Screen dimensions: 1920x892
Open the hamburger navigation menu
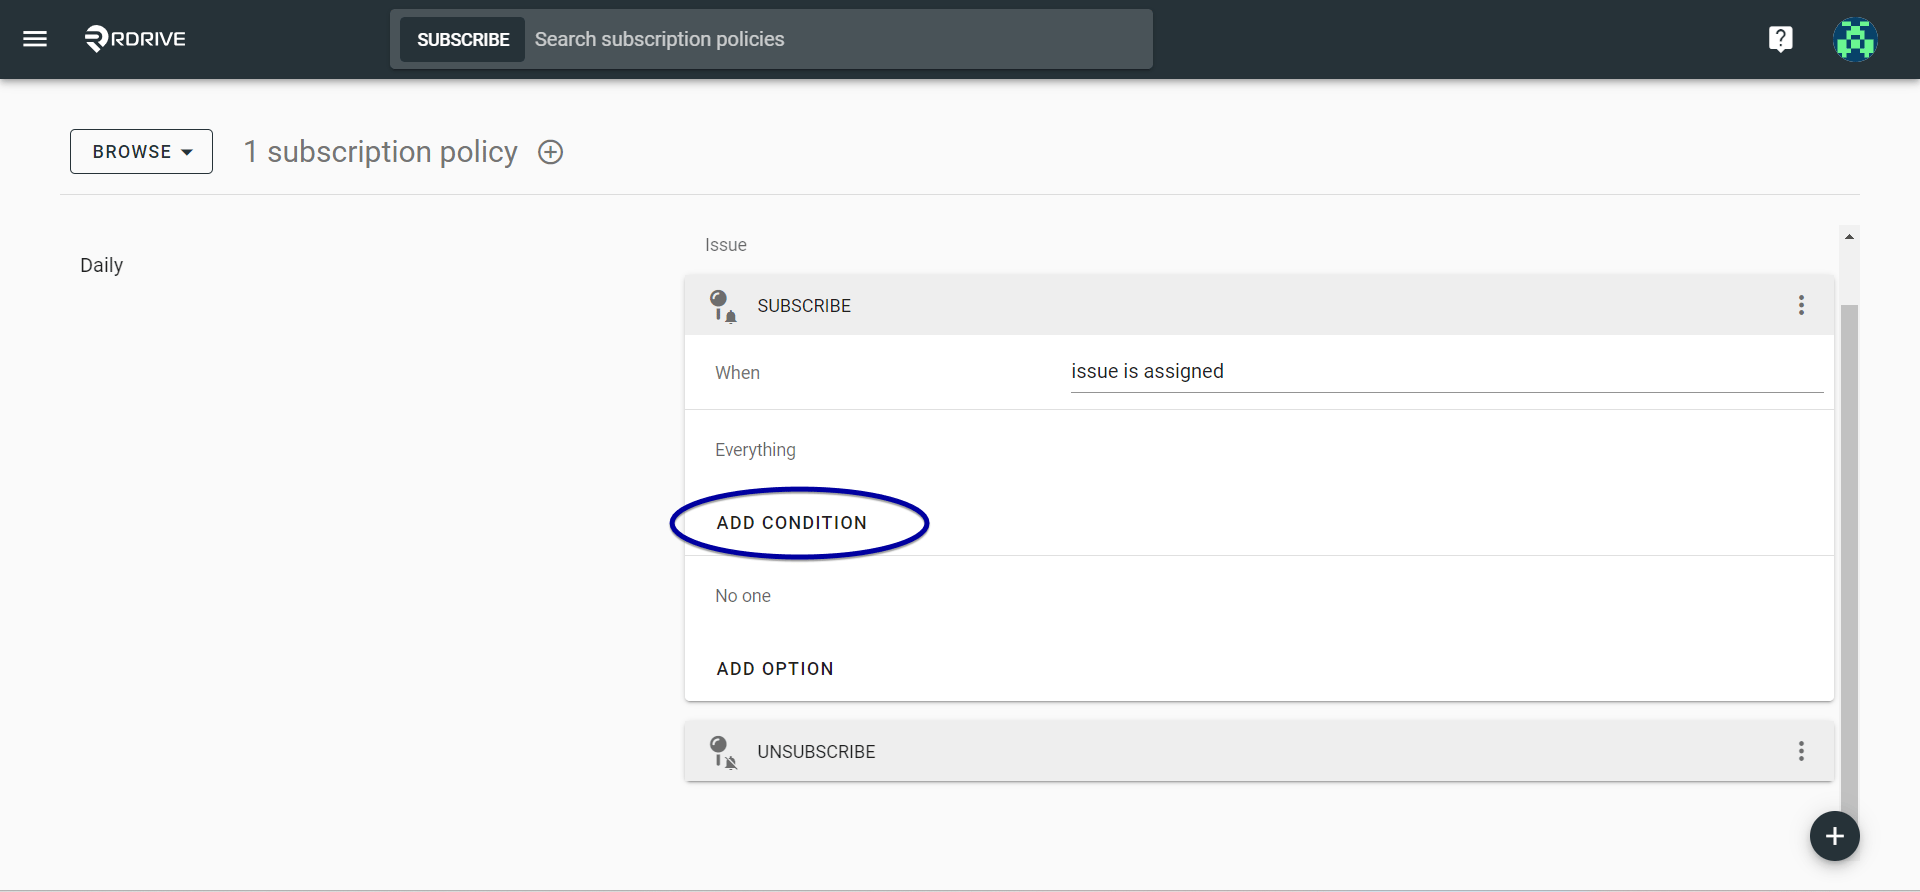coord(35,39)
